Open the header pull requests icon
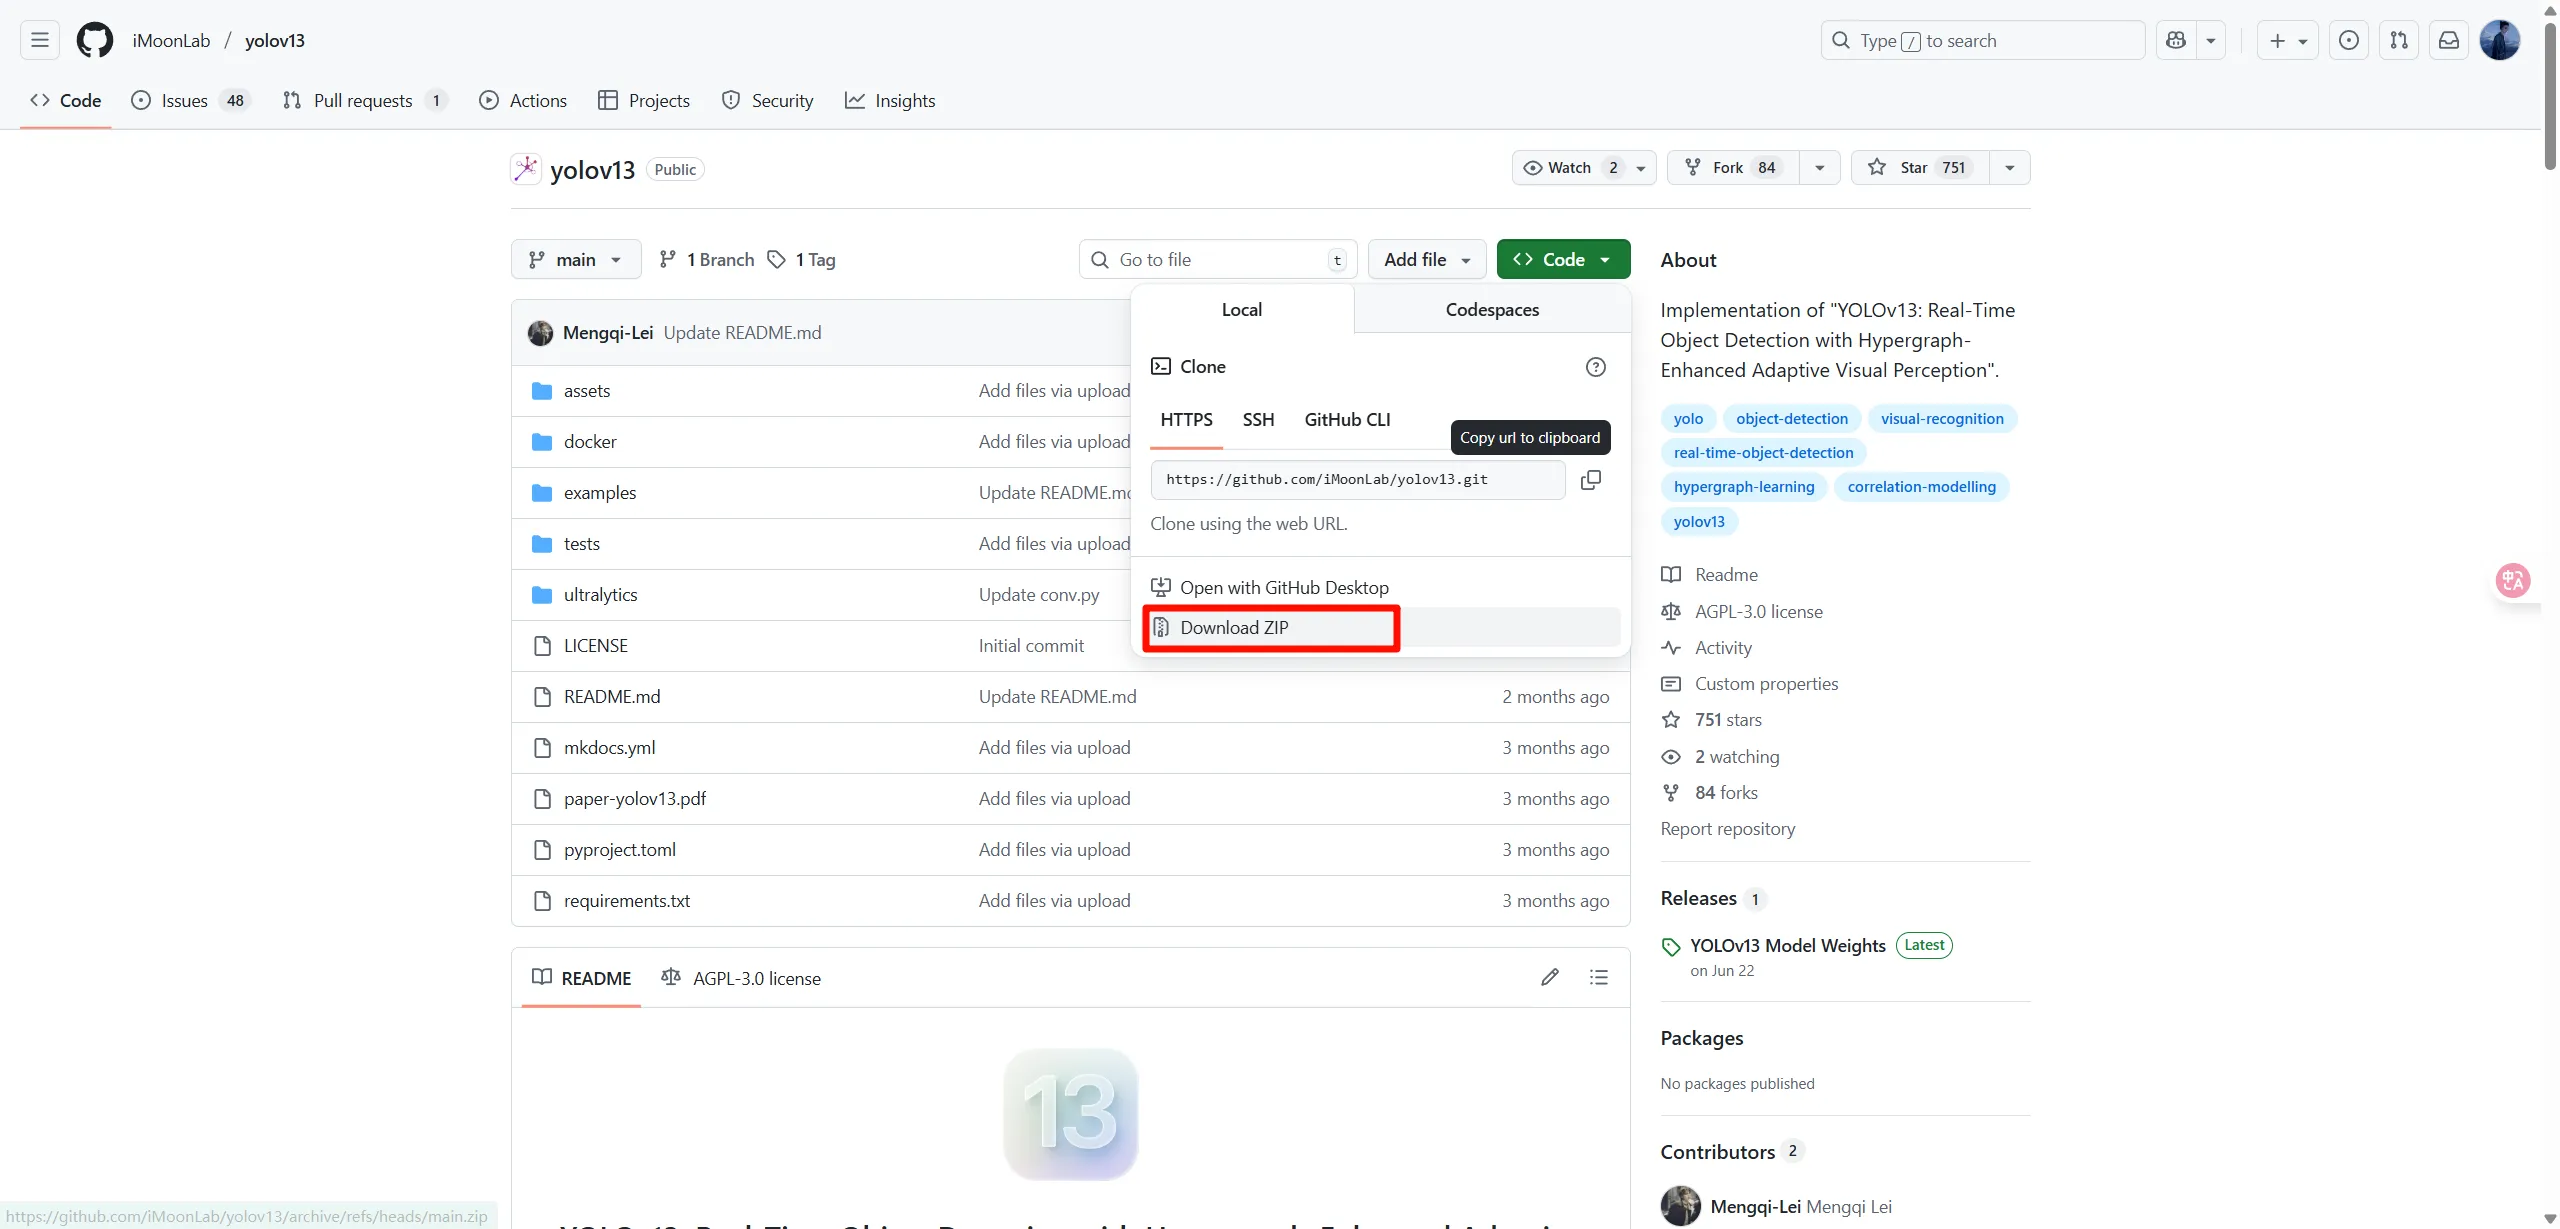 (x=2398, y=40)
